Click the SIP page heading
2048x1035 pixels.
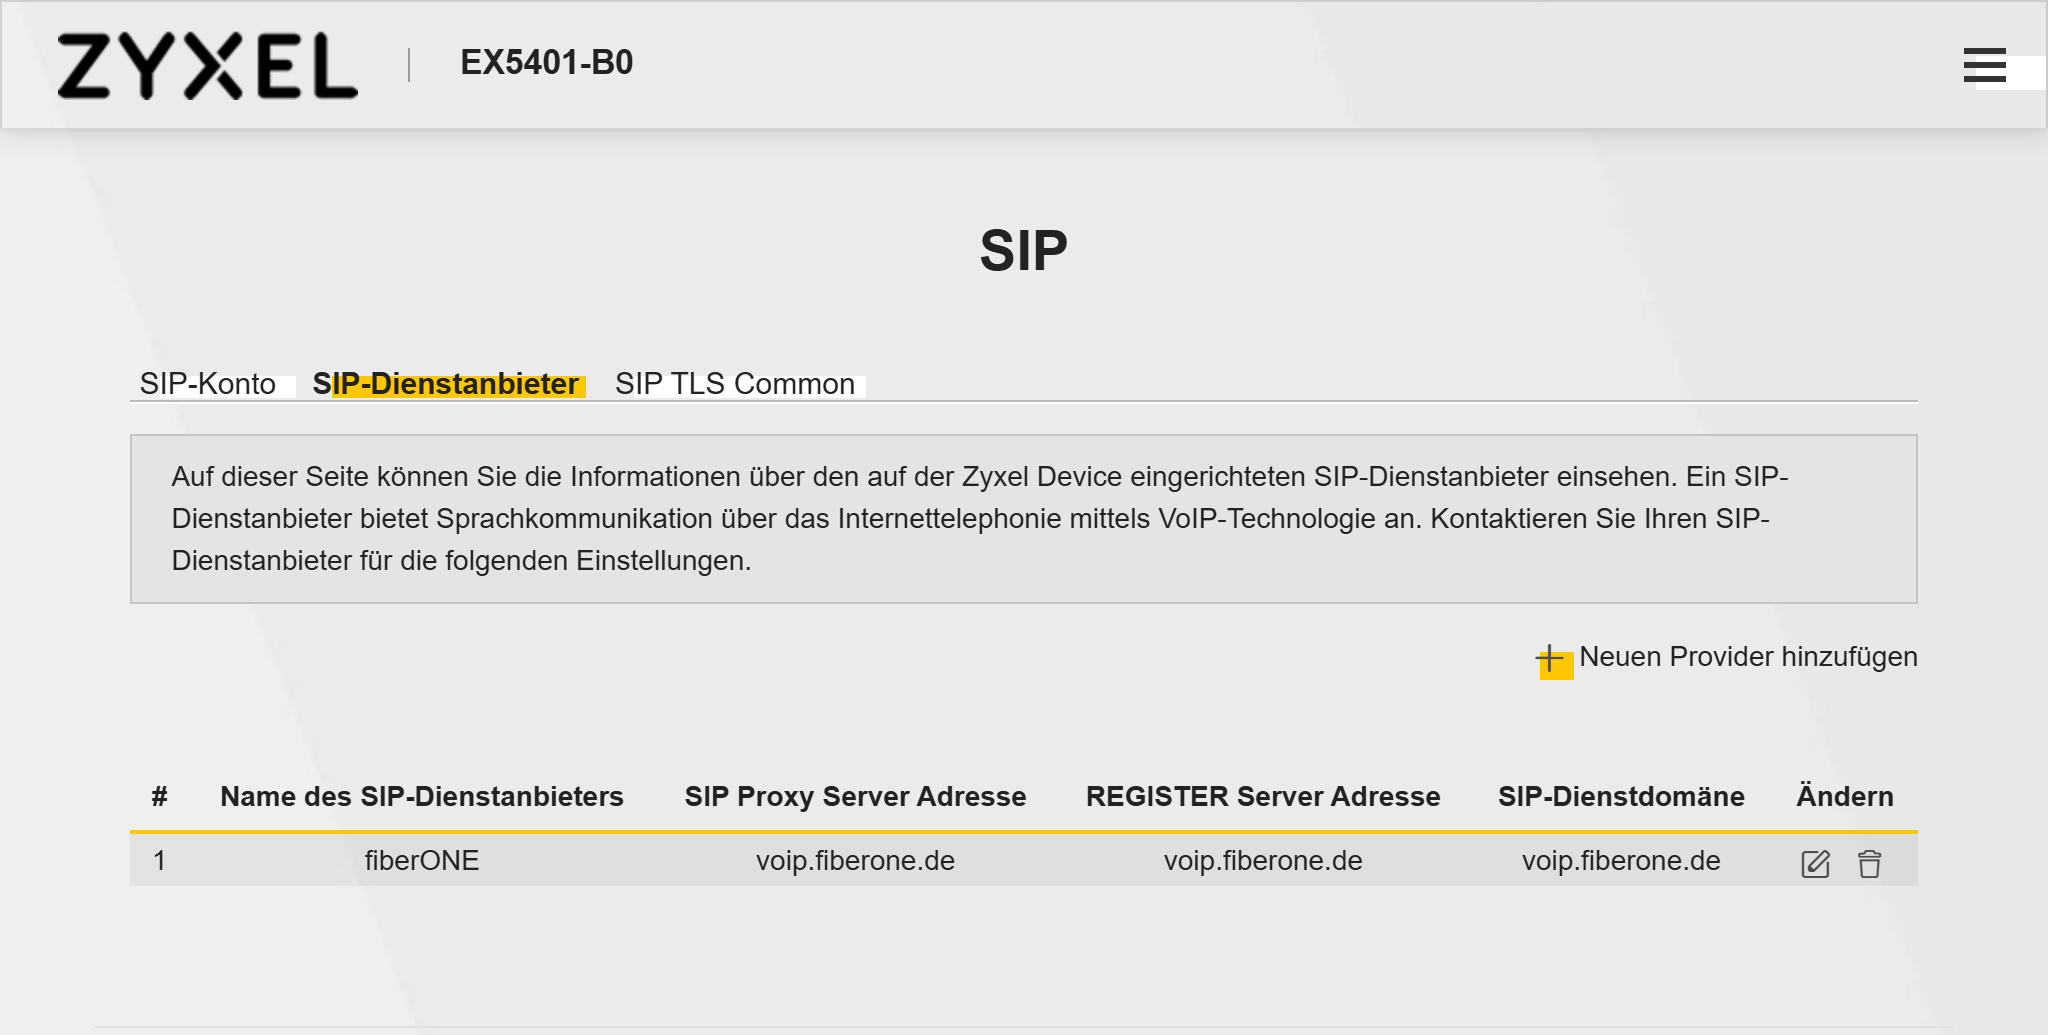click(1023, 250)
